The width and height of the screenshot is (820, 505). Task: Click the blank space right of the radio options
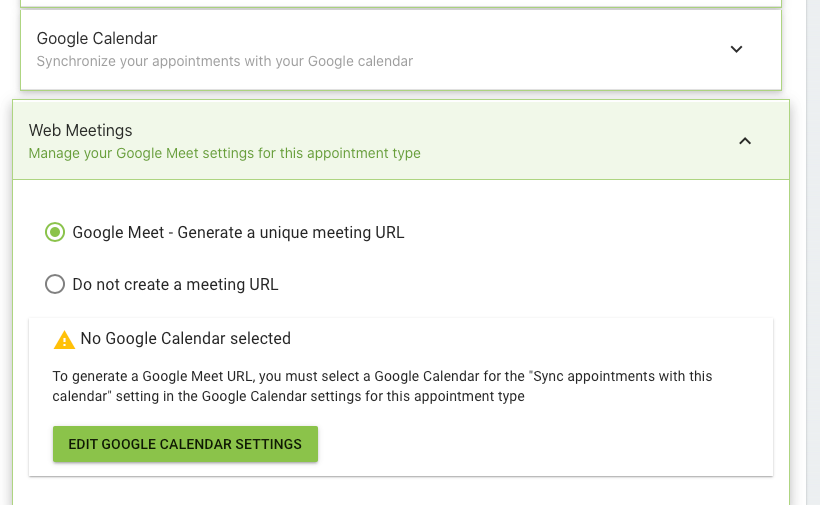point(590,258)
